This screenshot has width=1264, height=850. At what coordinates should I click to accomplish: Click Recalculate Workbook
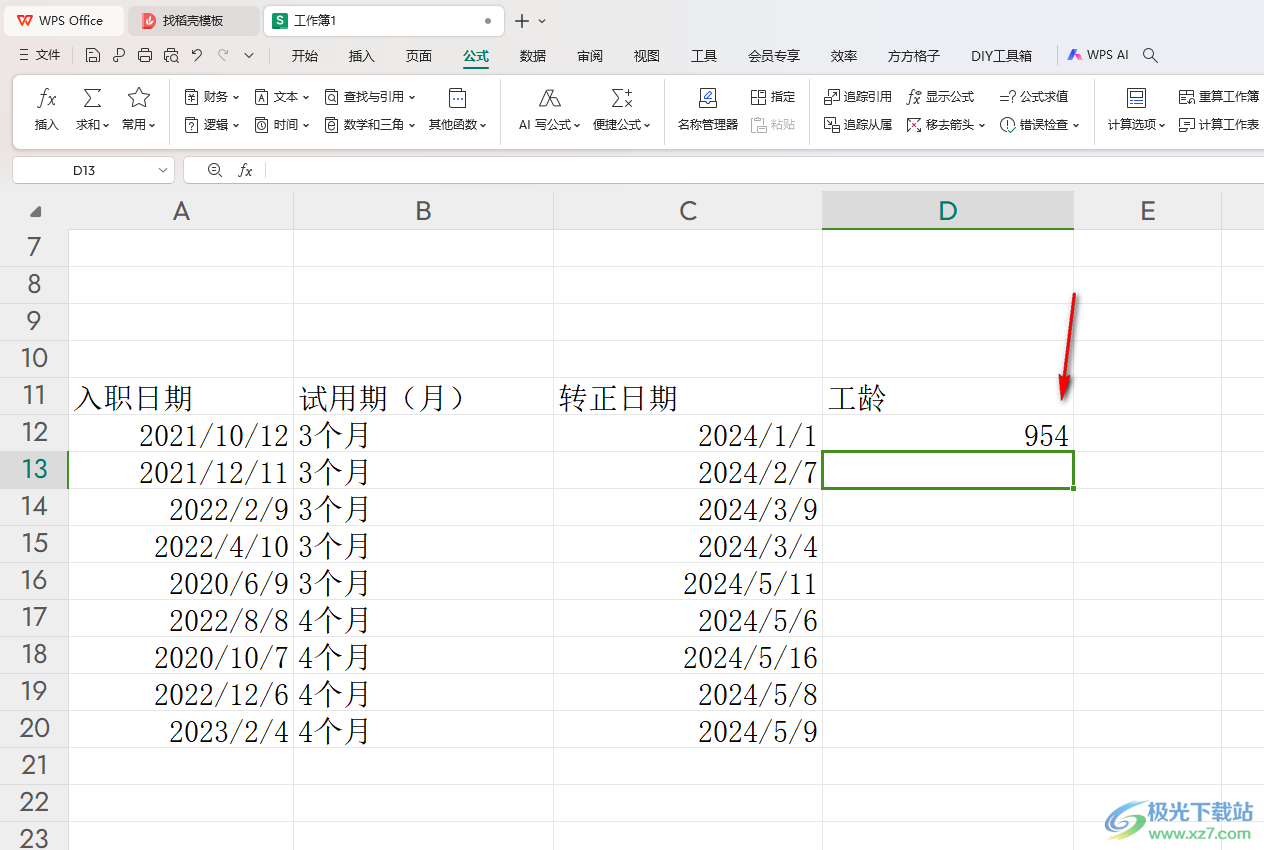point(1219,97)
